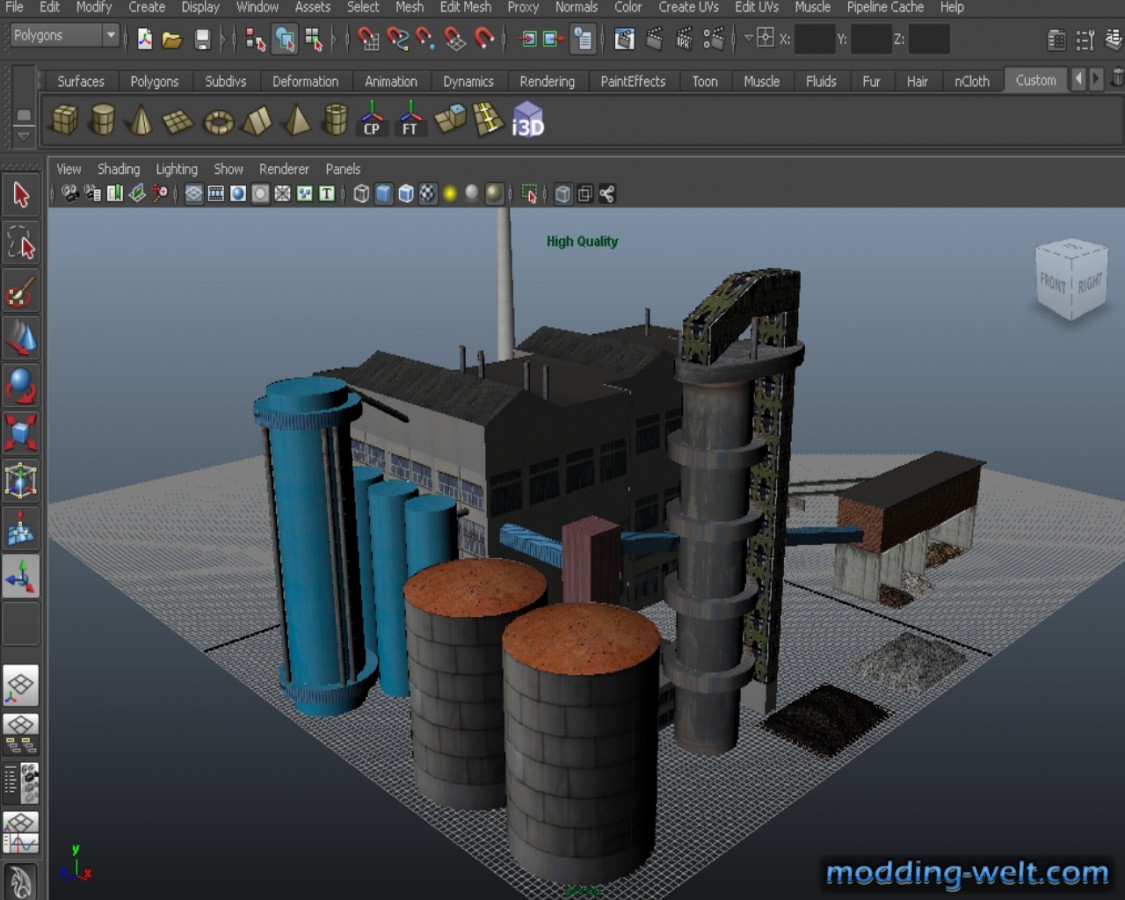Open a scene with the folder icon
Screen dimensions: 1125x900
[x=172, y=39]
